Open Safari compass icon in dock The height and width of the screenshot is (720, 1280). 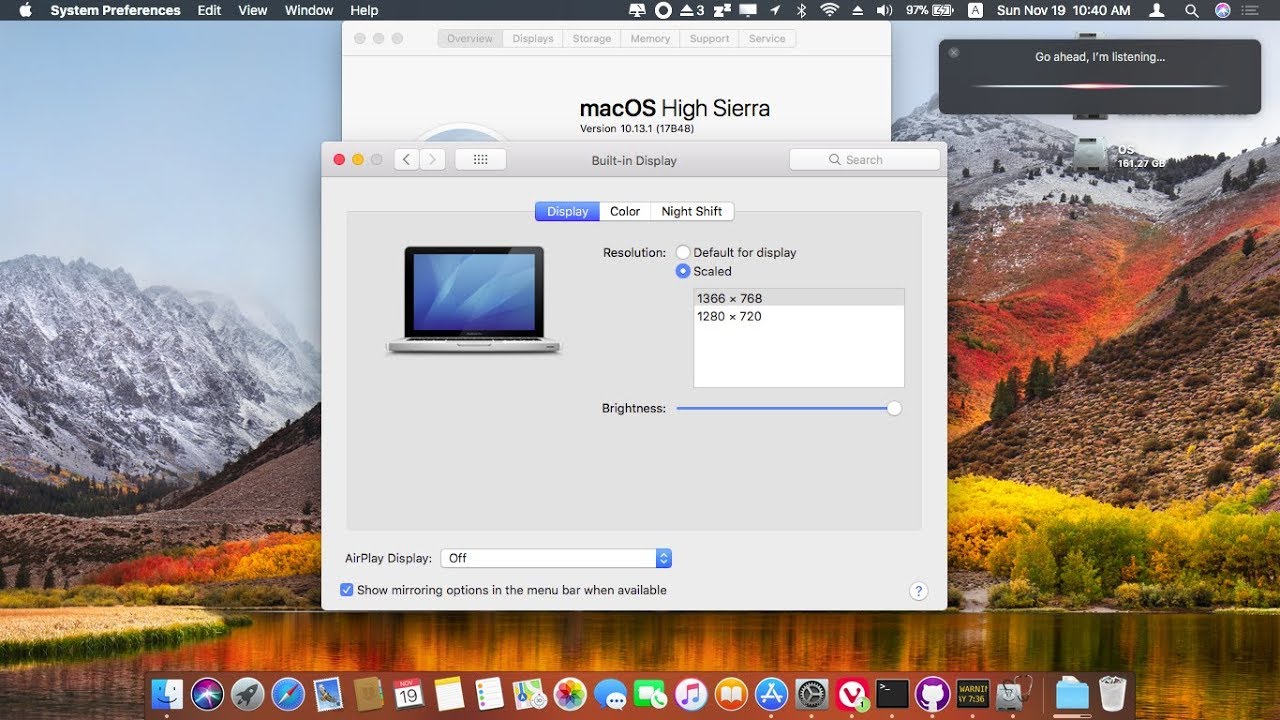288,693
